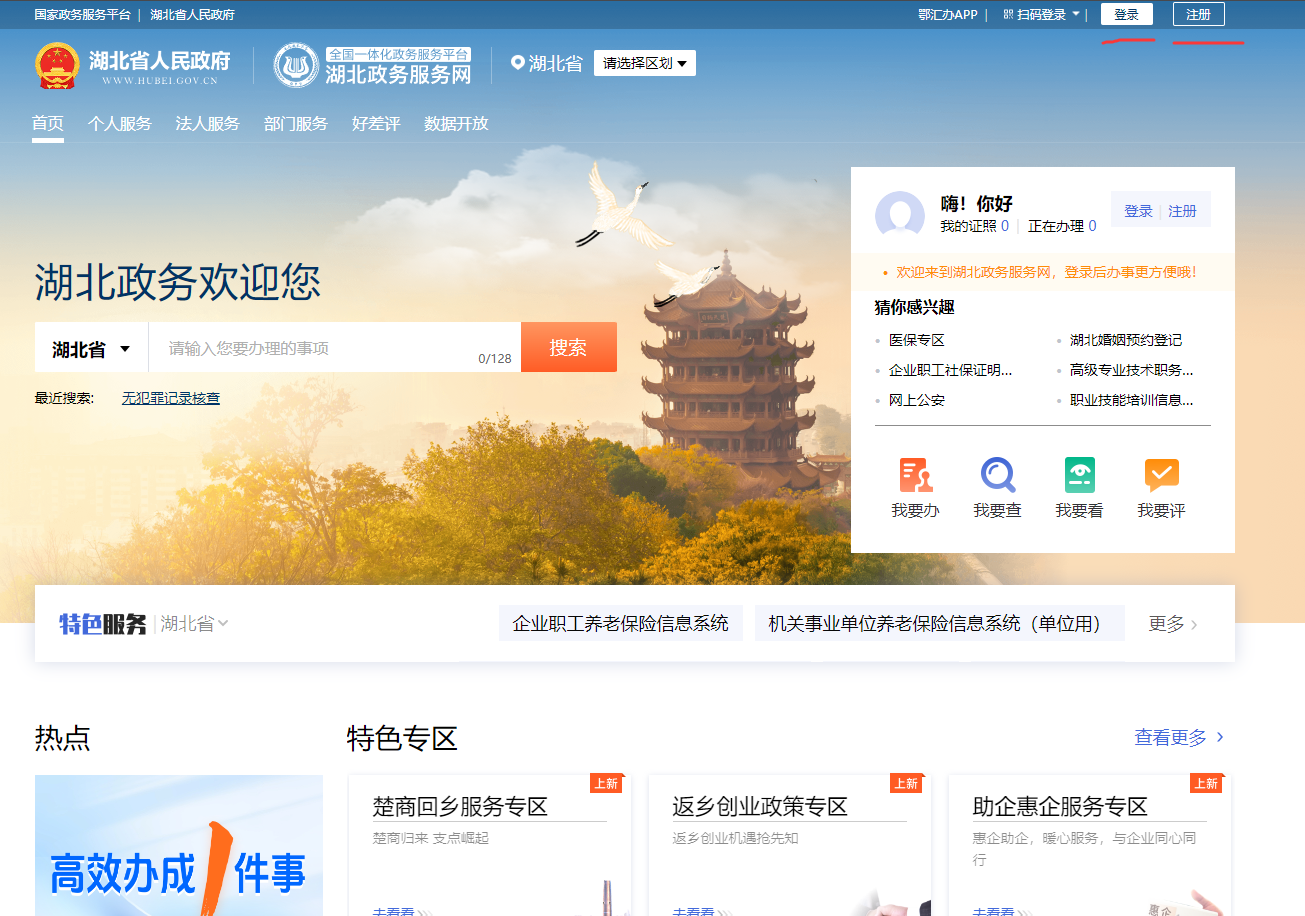Focus the 请输入您要办理的事项 search field
The height and width of the screenshot is (916, 1305).
click(334, 348)
